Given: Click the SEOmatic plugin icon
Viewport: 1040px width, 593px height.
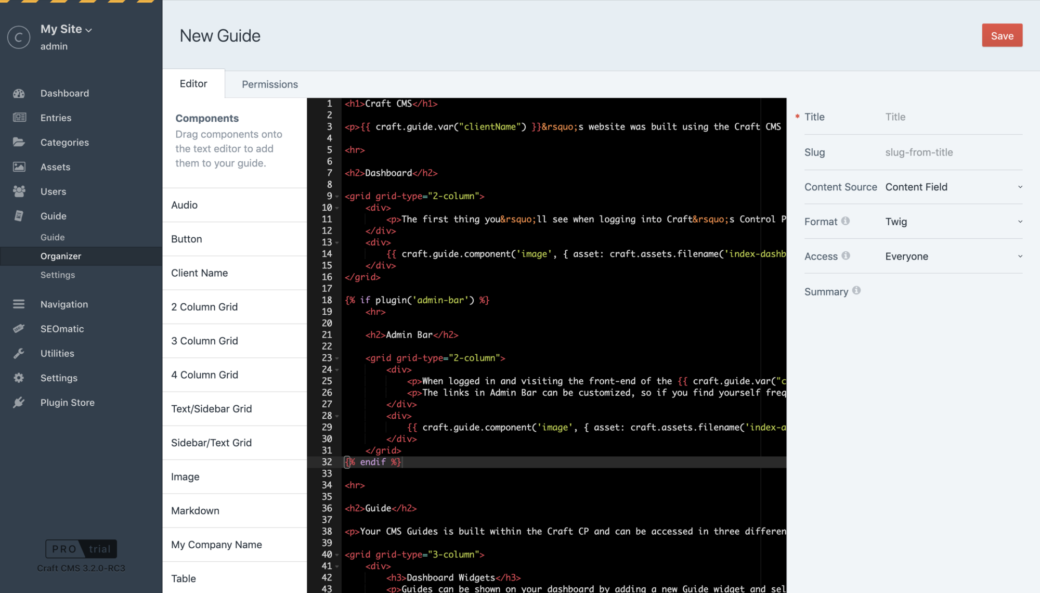Looking at the screenshot, I should click(19, 329).
